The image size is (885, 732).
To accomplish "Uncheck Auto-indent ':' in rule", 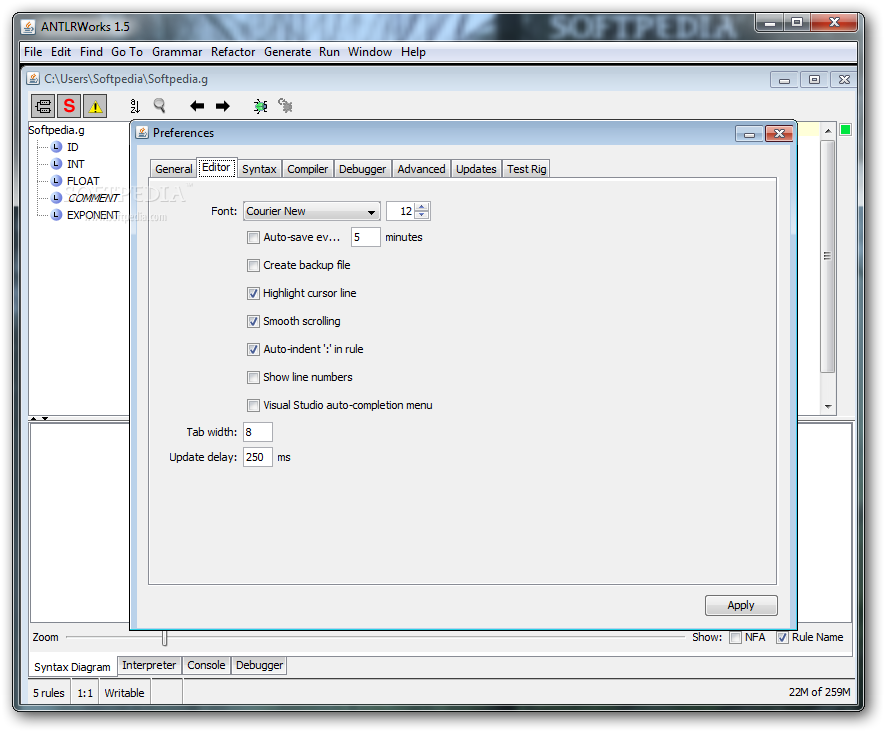I will click(x=253, y=349).
